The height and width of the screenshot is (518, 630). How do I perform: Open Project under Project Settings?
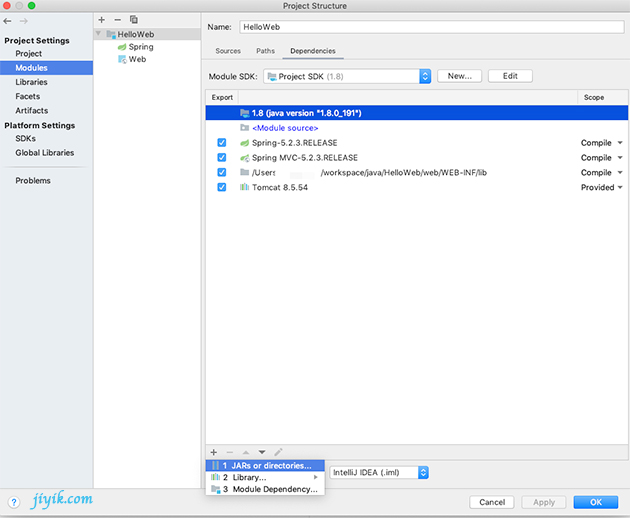point(29,53)
